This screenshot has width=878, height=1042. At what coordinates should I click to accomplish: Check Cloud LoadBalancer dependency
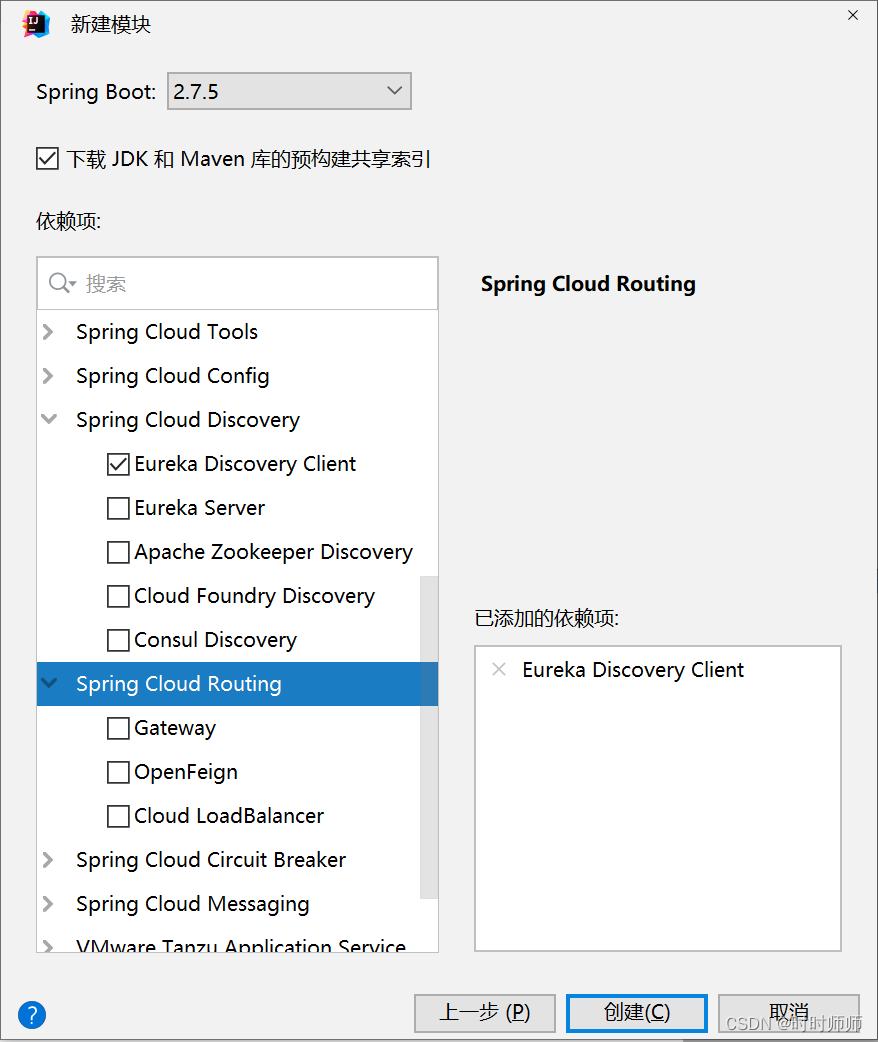coord(118,816)
